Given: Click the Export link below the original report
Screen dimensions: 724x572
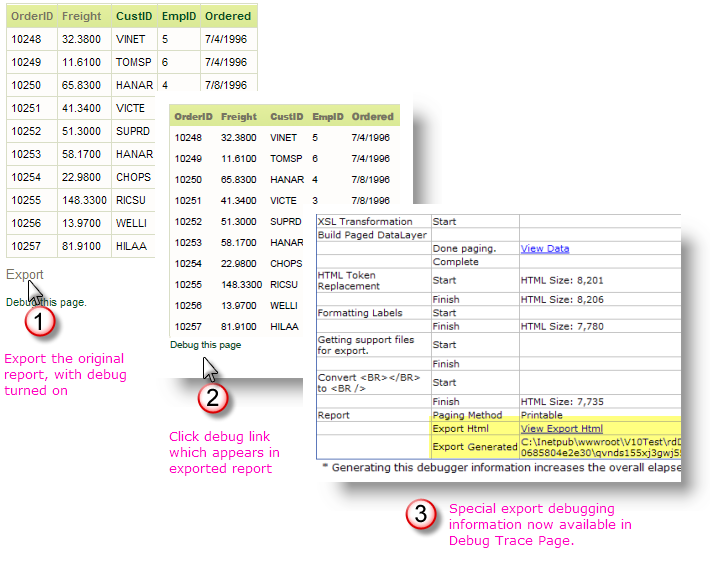Looking at the screenshot, I should (24, 274).
